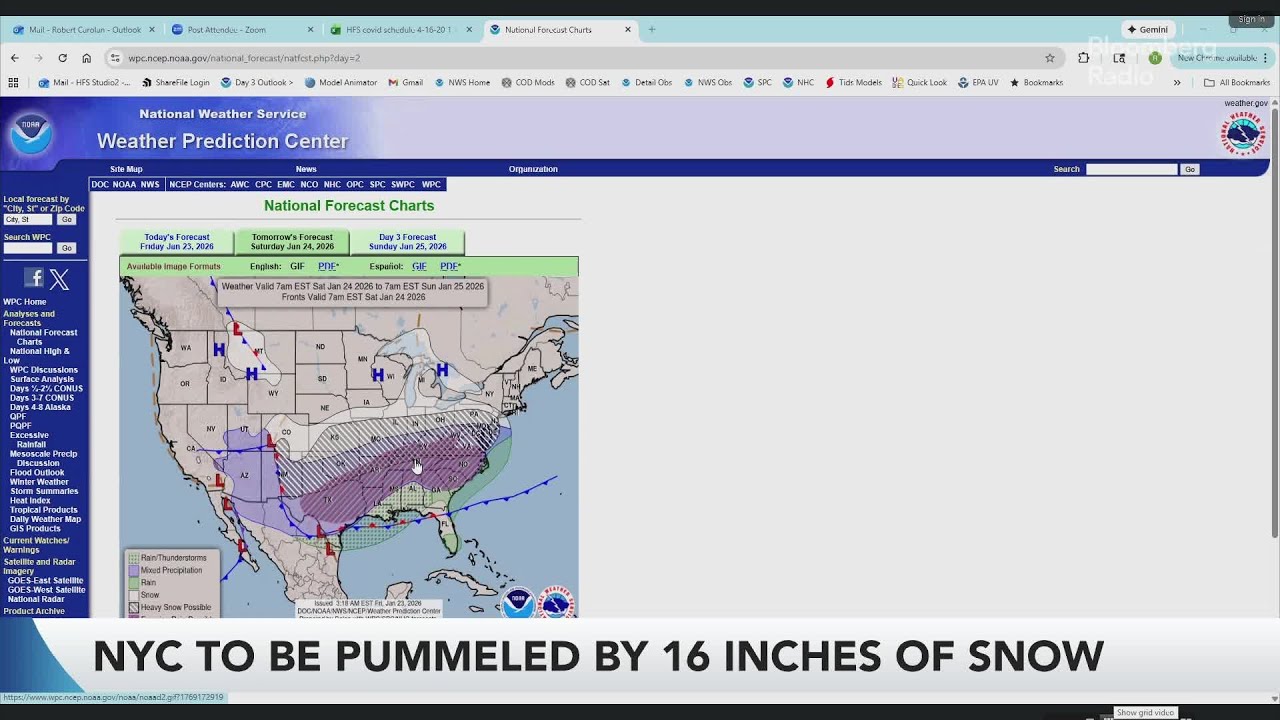Open the EPA UV bookmark
The image size is (1280, 720).
[978, 83]
